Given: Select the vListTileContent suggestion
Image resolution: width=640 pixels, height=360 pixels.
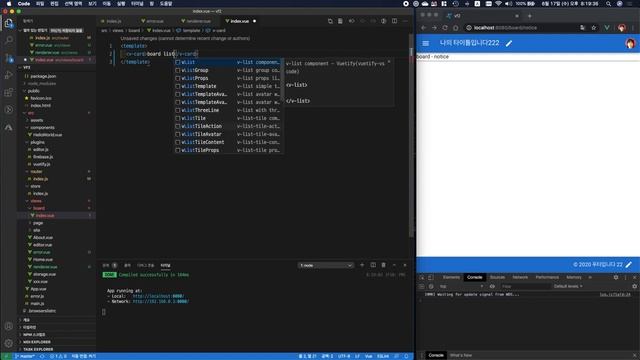Looking at the screenshot, I should pyautogui.click(x=227, y=142).
